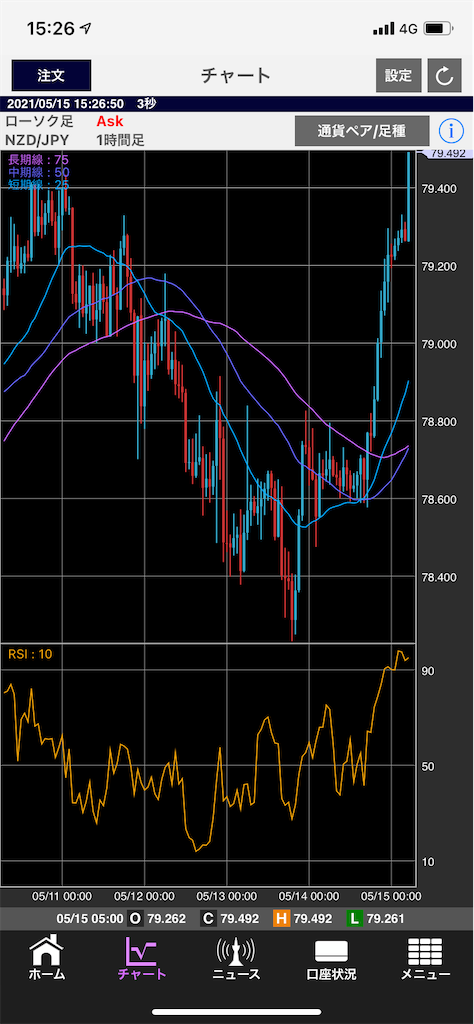Click the C 79.492 close value
The height and width of the screenshot is (1024, 474).
[230, 919]
